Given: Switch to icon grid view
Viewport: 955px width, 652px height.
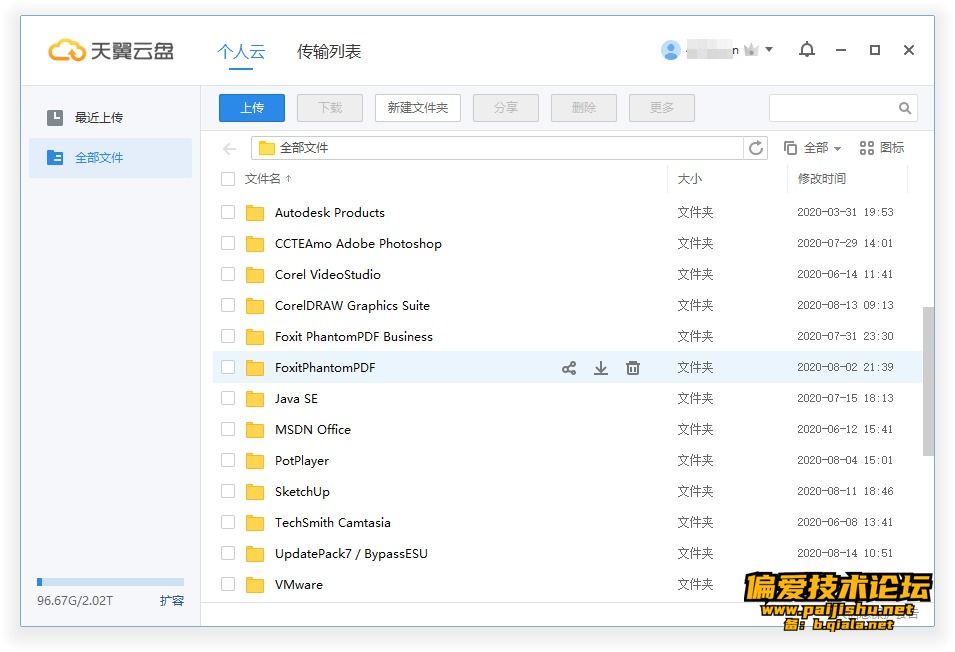Looking at the screenshot, I should pos(881,147).
